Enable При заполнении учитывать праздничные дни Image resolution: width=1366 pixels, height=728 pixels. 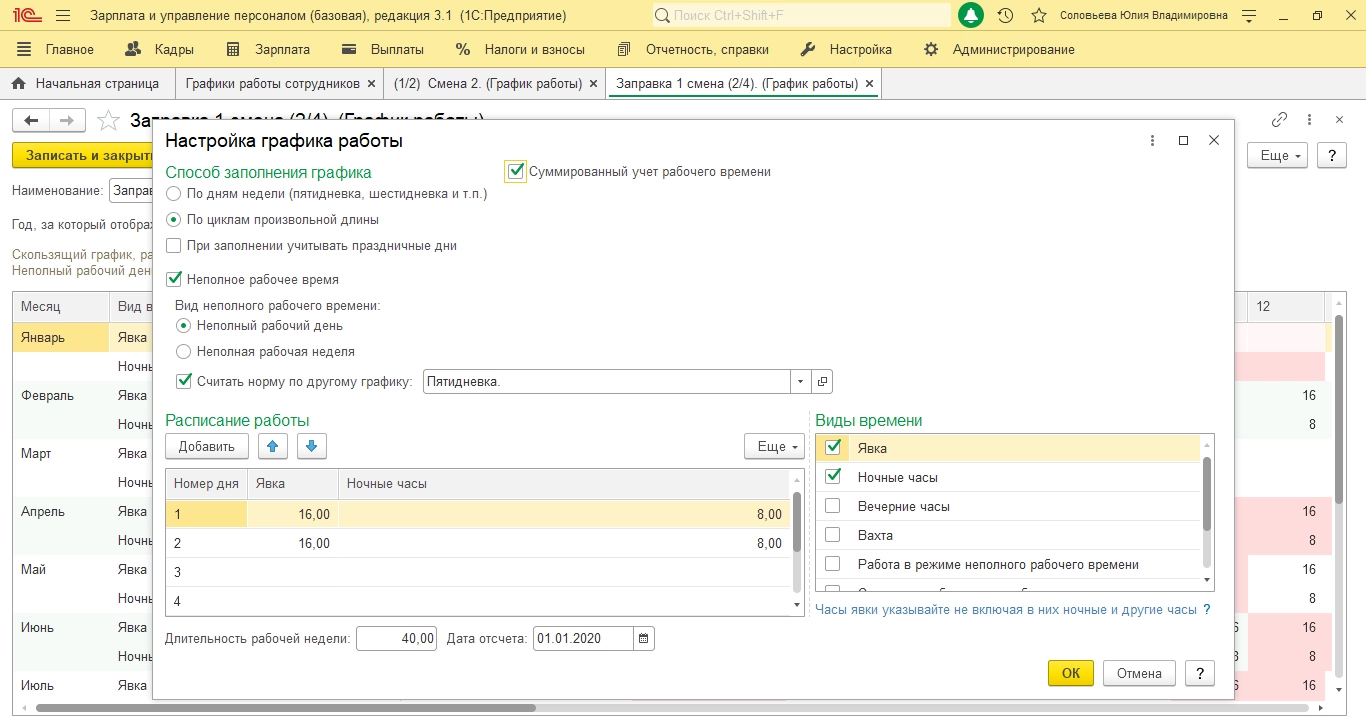[x=174, y=246]
